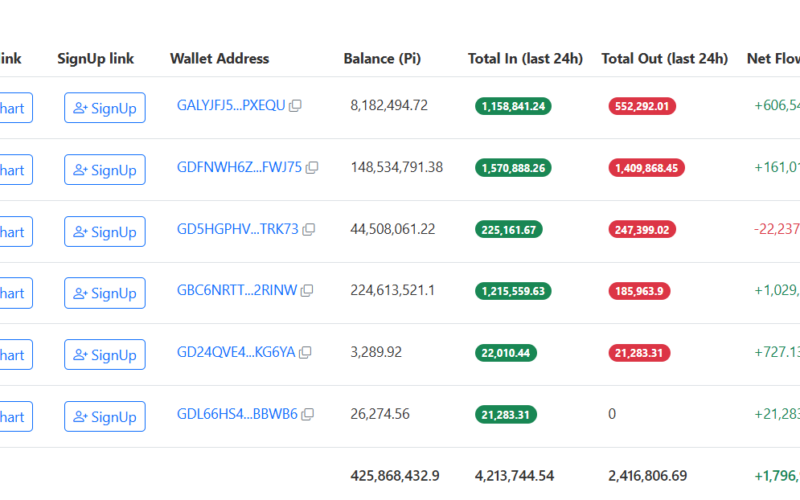
Task: Click copy icon beside GD5HGPHV...TRK73
Action: tap(309, 230)
